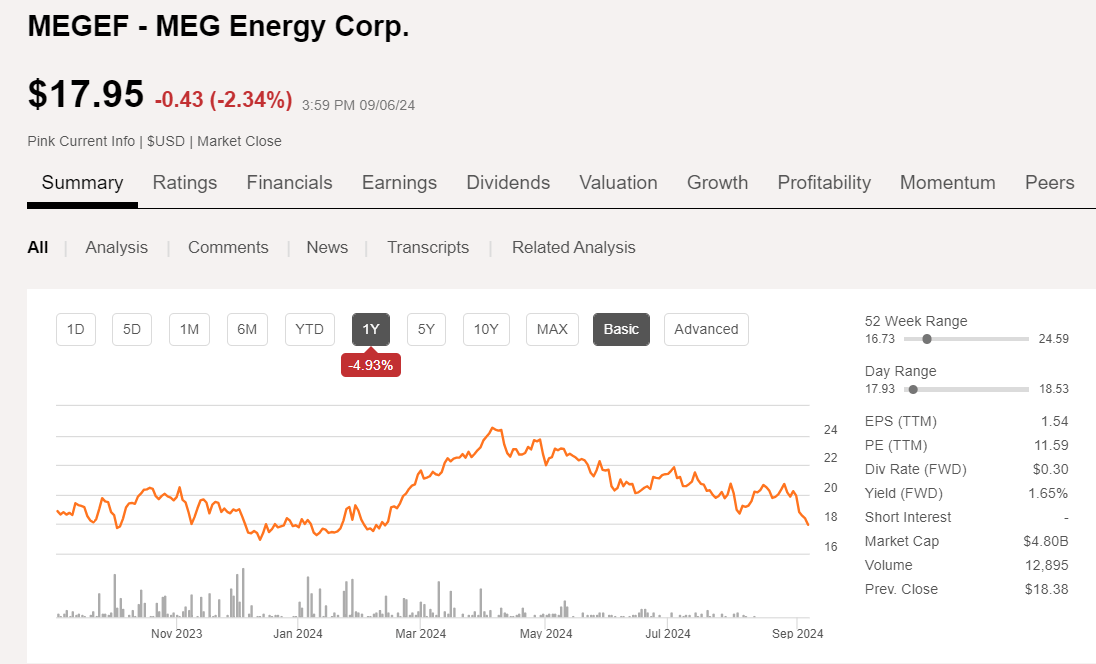Image resolution: width=1096 pixels, height=664 pixels.
Task: Switch chart to YTD view
Action: (x=309, y=329)
